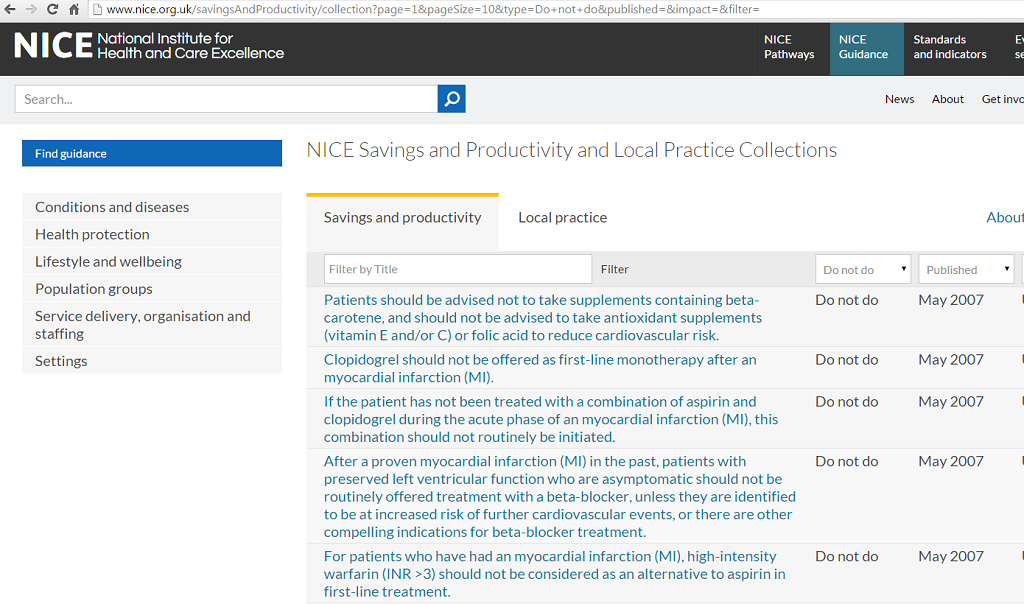Open Lifestyle and wellbeing sidebar item
Screen dimensions: 1024x604
coord(152,261)
